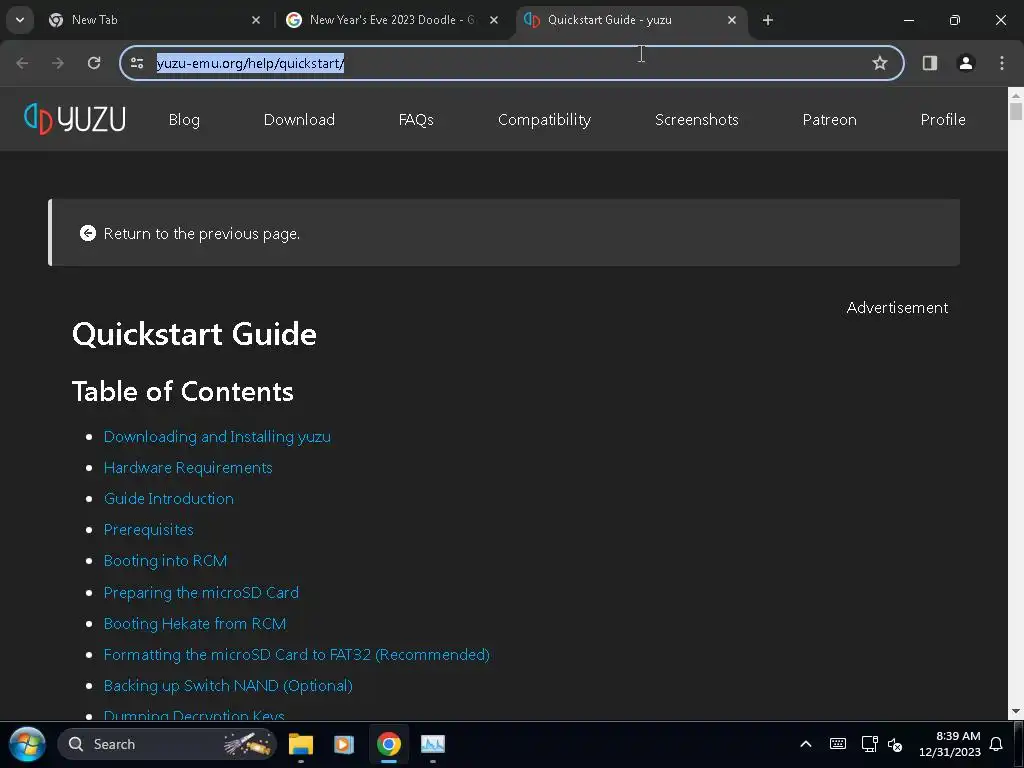
Task: Select the Quickstart Guide - yuzu tab
Action: pyautogui.click(x=631, y=20)
